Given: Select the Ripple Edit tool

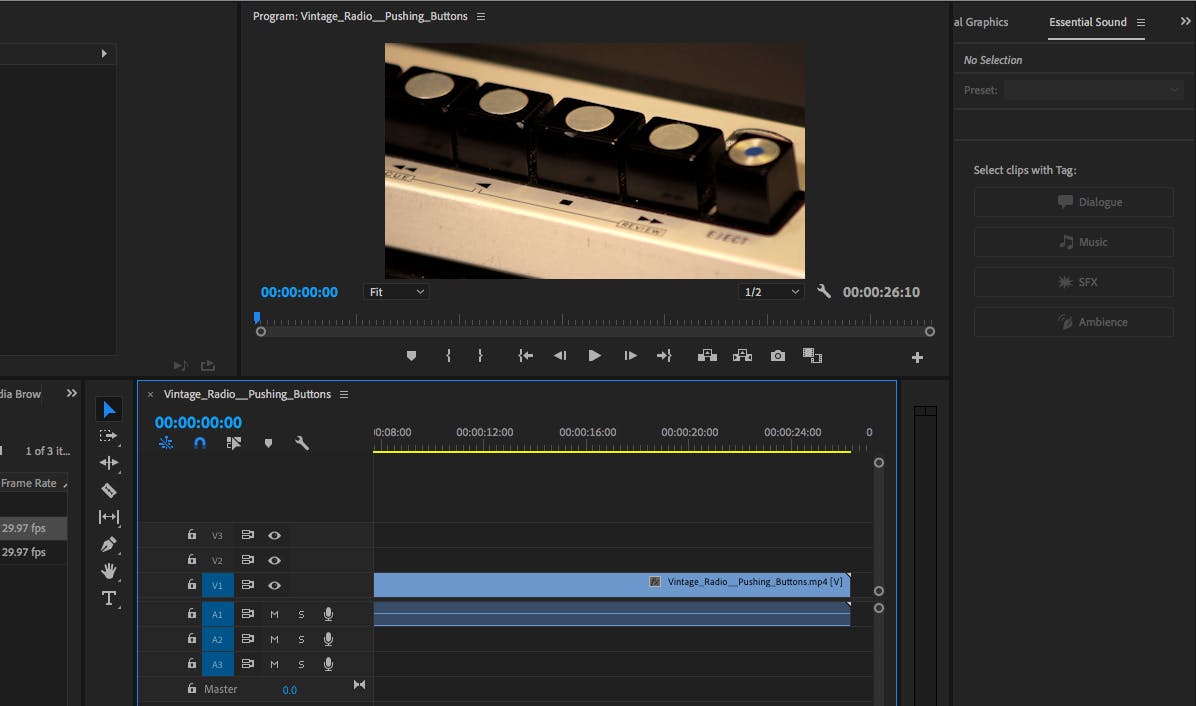Looking at the screenshot, I should tap(108, 463).
